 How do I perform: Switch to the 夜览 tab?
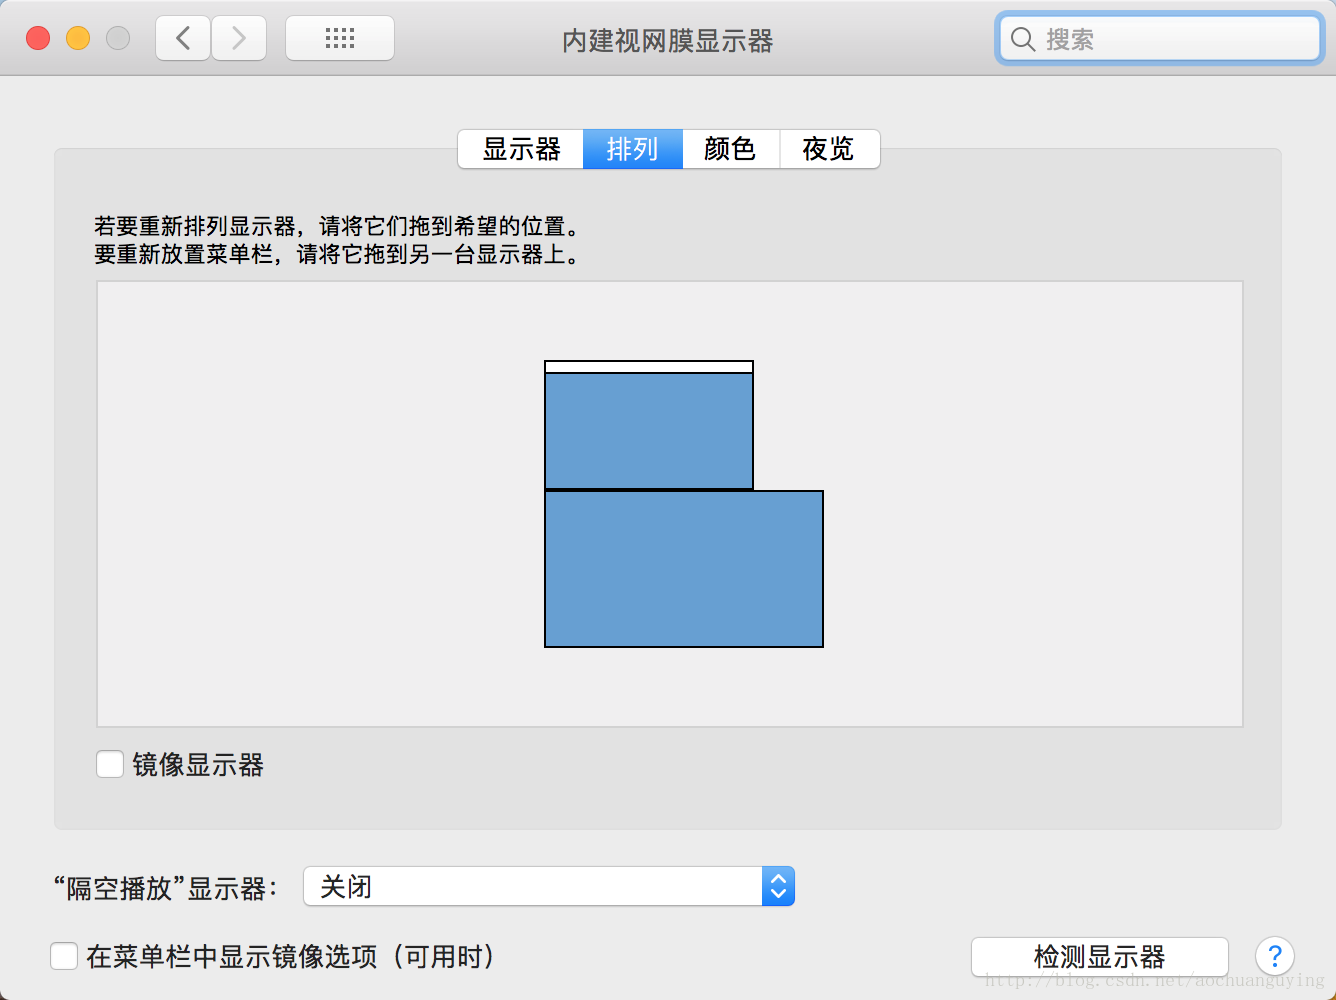[829, 149]
